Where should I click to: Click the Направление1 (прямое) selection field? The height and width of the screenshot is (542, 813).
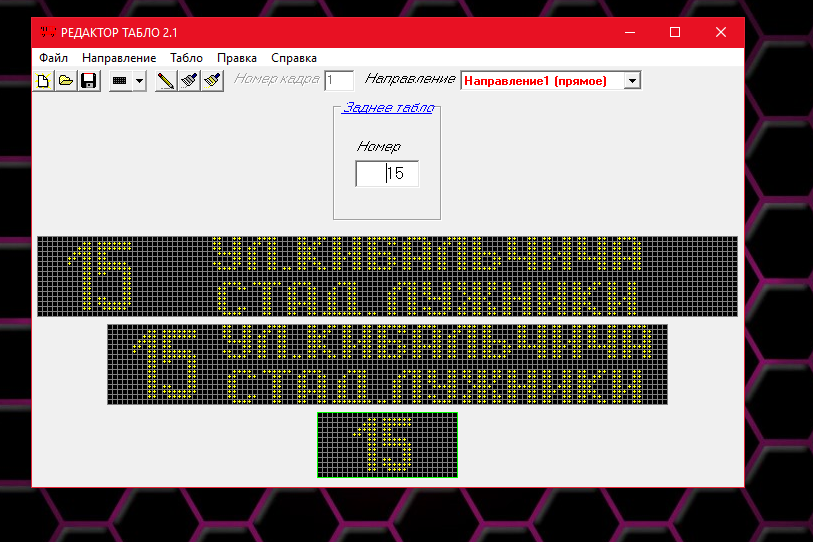pos(541,80)
